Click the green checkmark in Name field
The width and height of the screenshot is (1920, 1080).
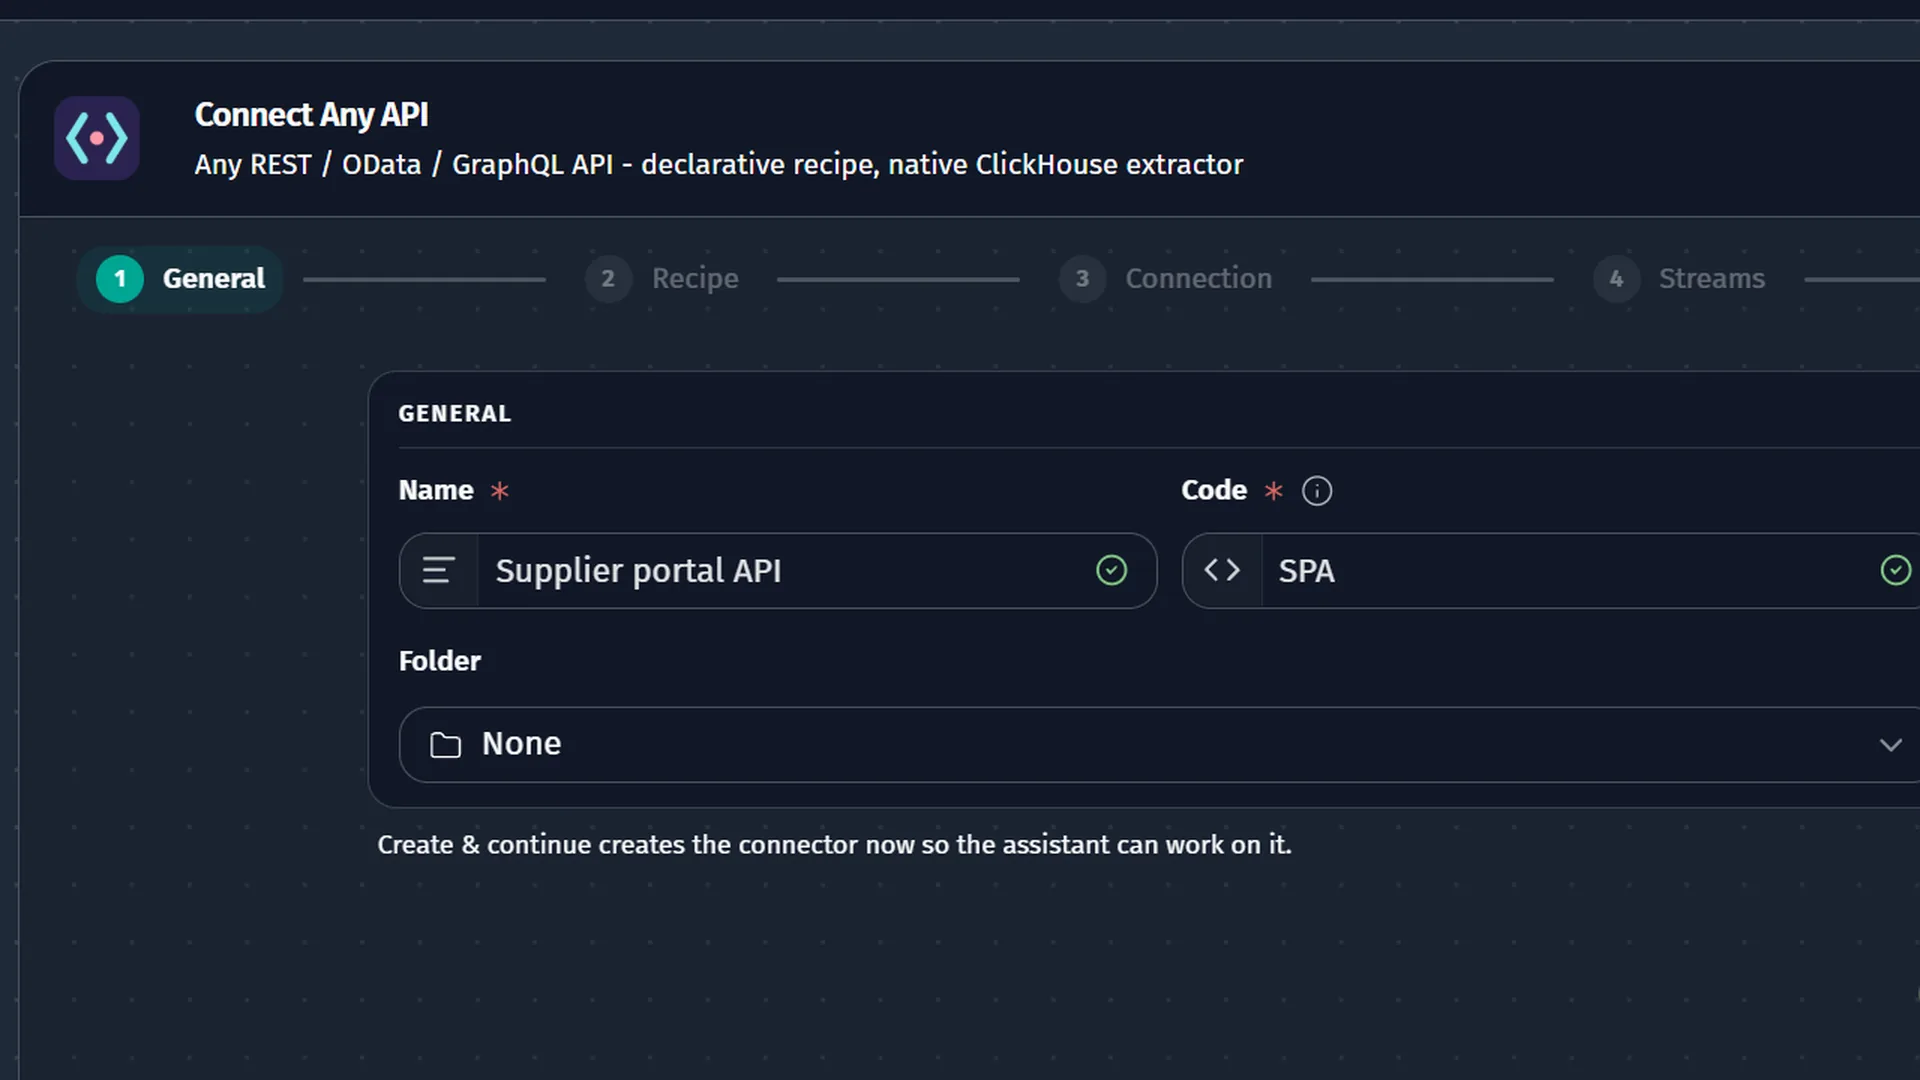[x=1111, y=571]
